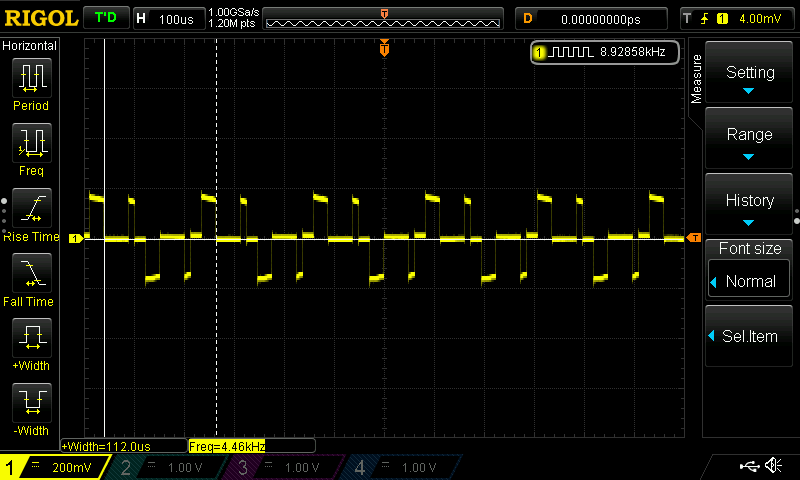Click the solid vertical measurement cursor
The height and width of the screenshot is (480, 800).
[x=105, y=238]
